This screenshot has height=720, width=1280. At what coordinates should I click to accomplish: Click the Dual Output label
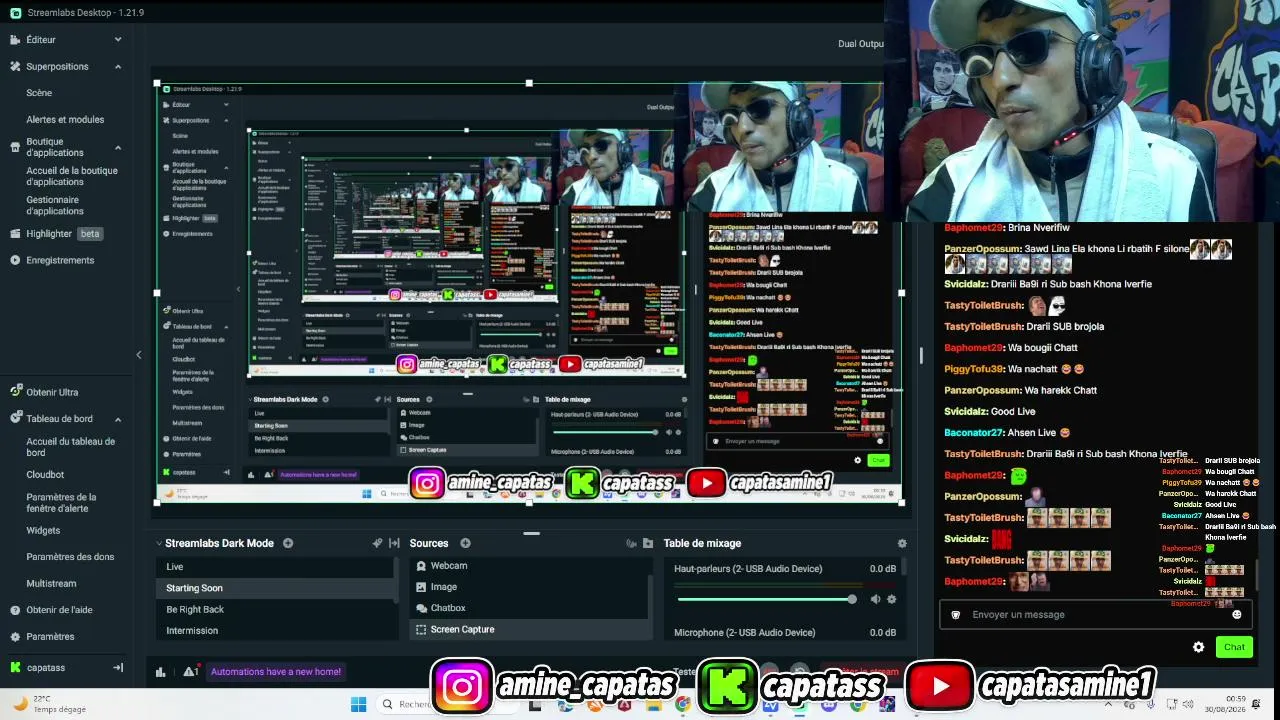(x=860, y=44)
